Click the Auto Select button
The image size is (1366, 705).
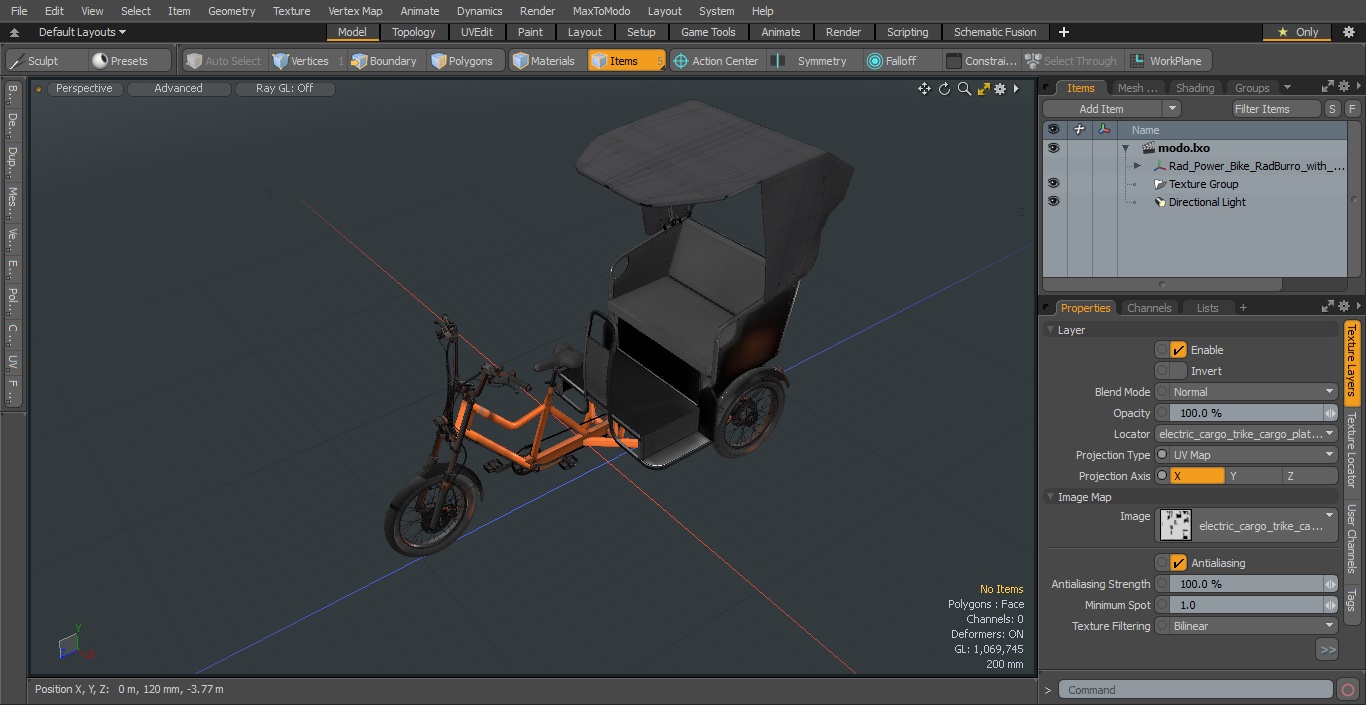pos(224,61)
